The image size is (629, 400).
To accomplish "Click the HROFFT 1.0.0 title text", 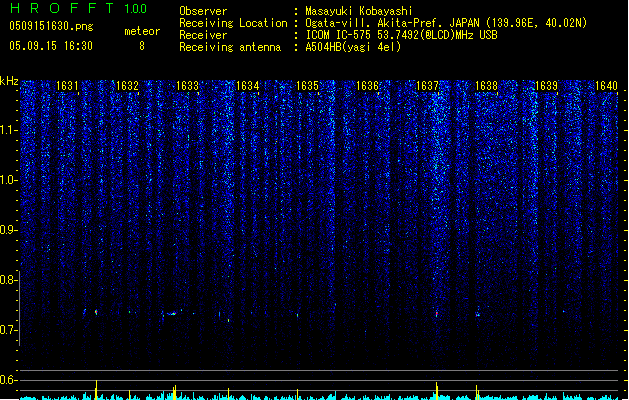I will [79, 8].
